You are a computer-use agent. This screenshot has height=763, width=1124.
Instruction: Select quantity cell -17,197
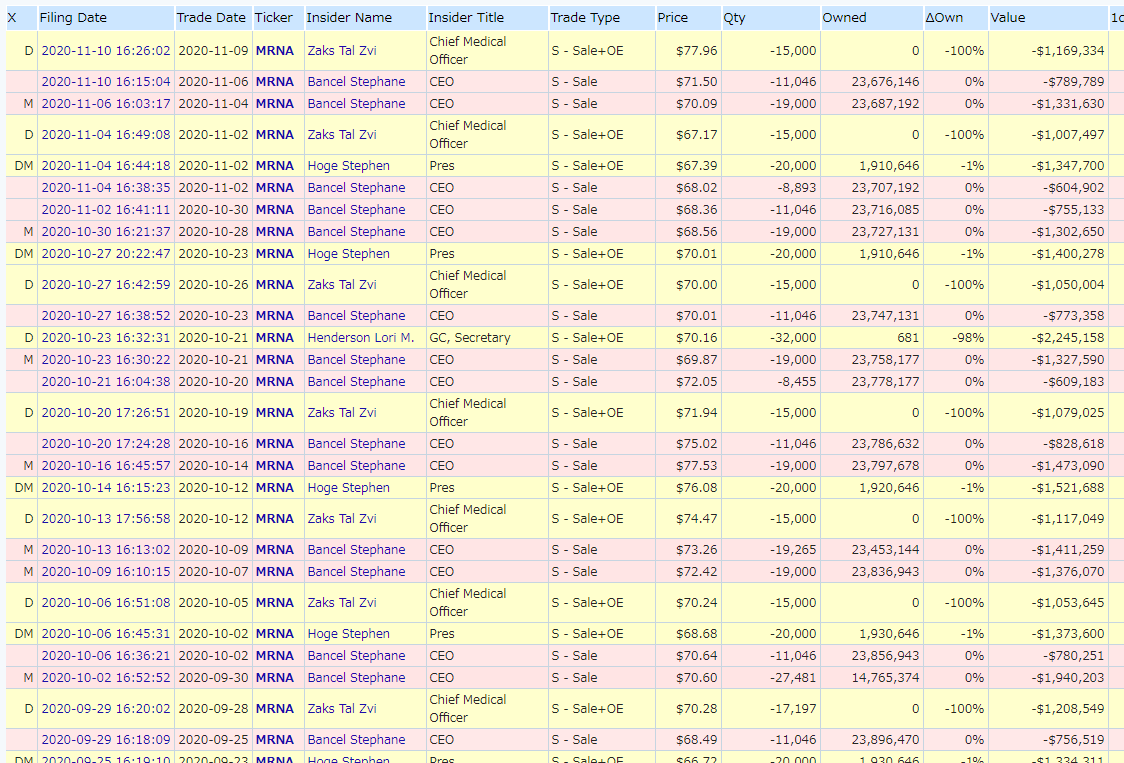[793, 708]
